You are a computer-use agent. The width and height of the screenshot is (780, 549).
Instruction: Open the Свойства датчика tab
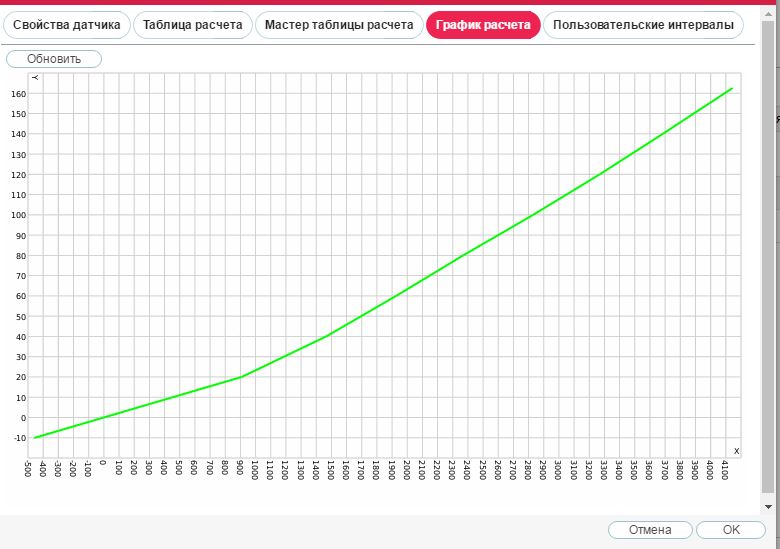pyautogui.click(x=67, y=25)
